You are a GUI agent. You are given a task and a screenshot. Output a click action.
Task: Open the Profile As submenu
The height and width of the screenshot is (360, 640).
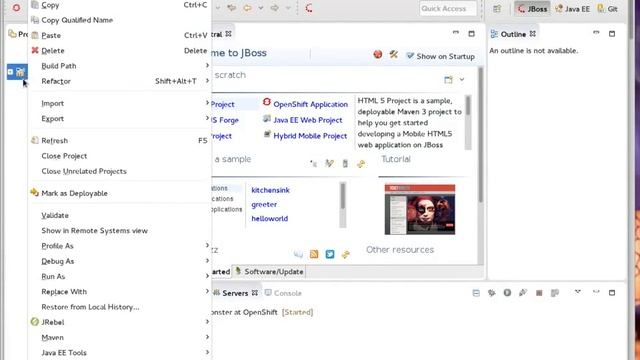point(119,246)
